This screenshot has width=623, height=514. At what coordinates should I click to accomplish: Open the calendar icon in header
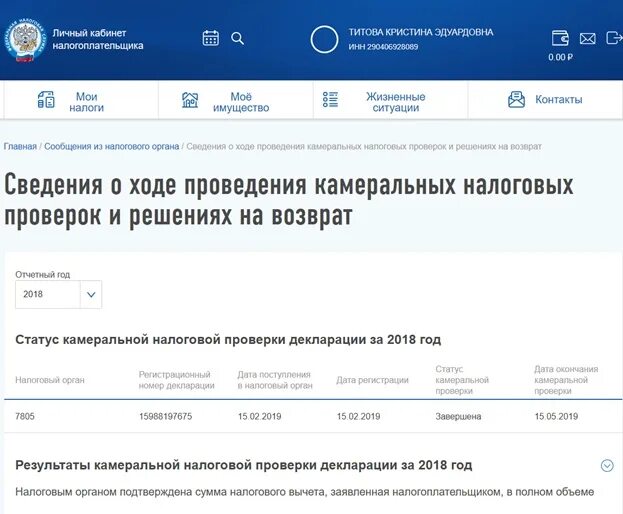click(211, 38)
